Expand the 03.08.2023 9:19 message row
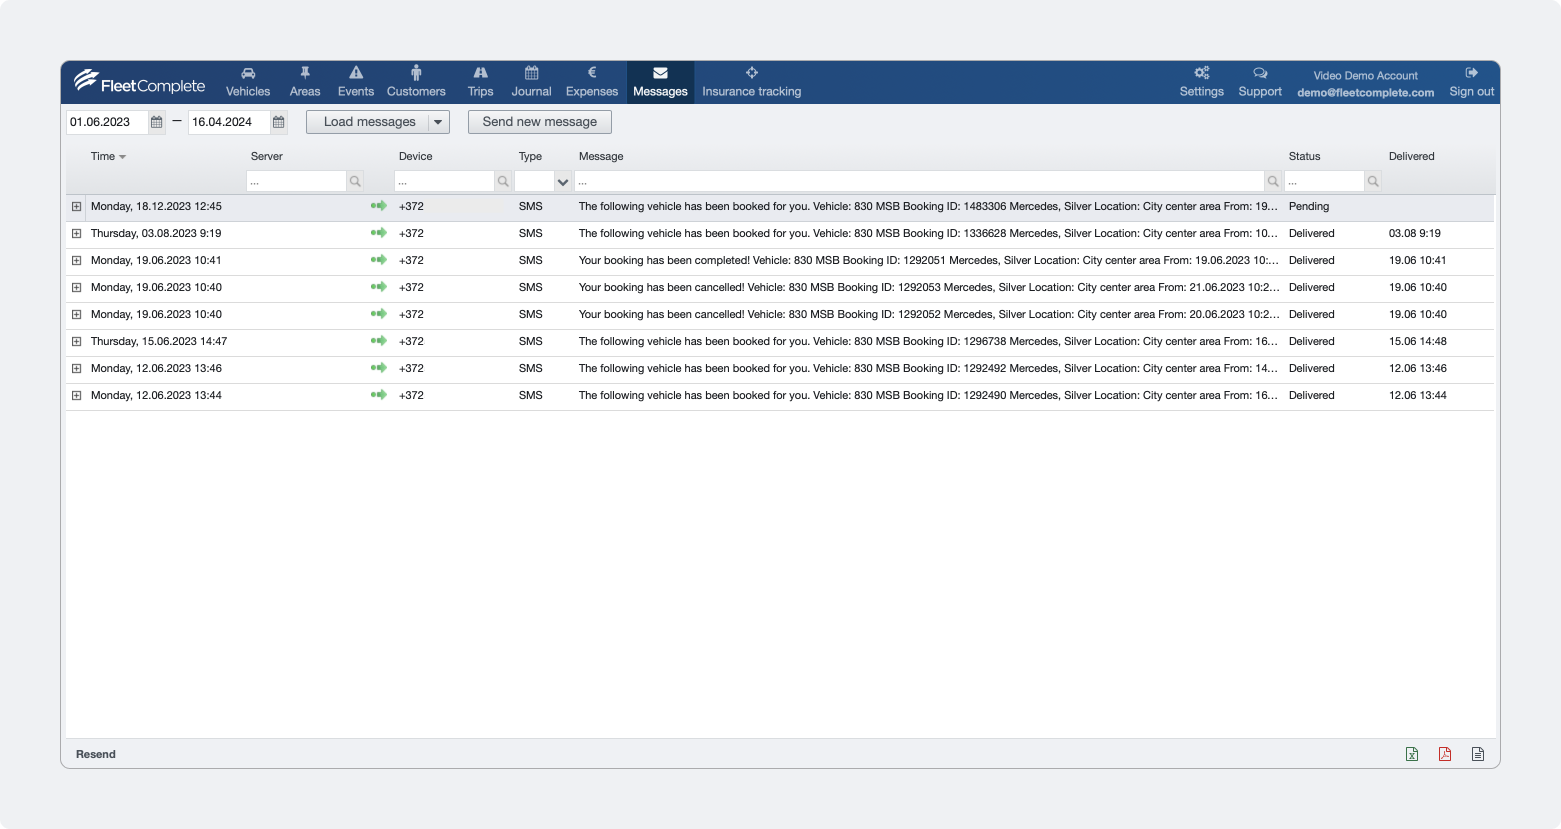The width and height of the screenshot is (1561, 829). (76, 233)
